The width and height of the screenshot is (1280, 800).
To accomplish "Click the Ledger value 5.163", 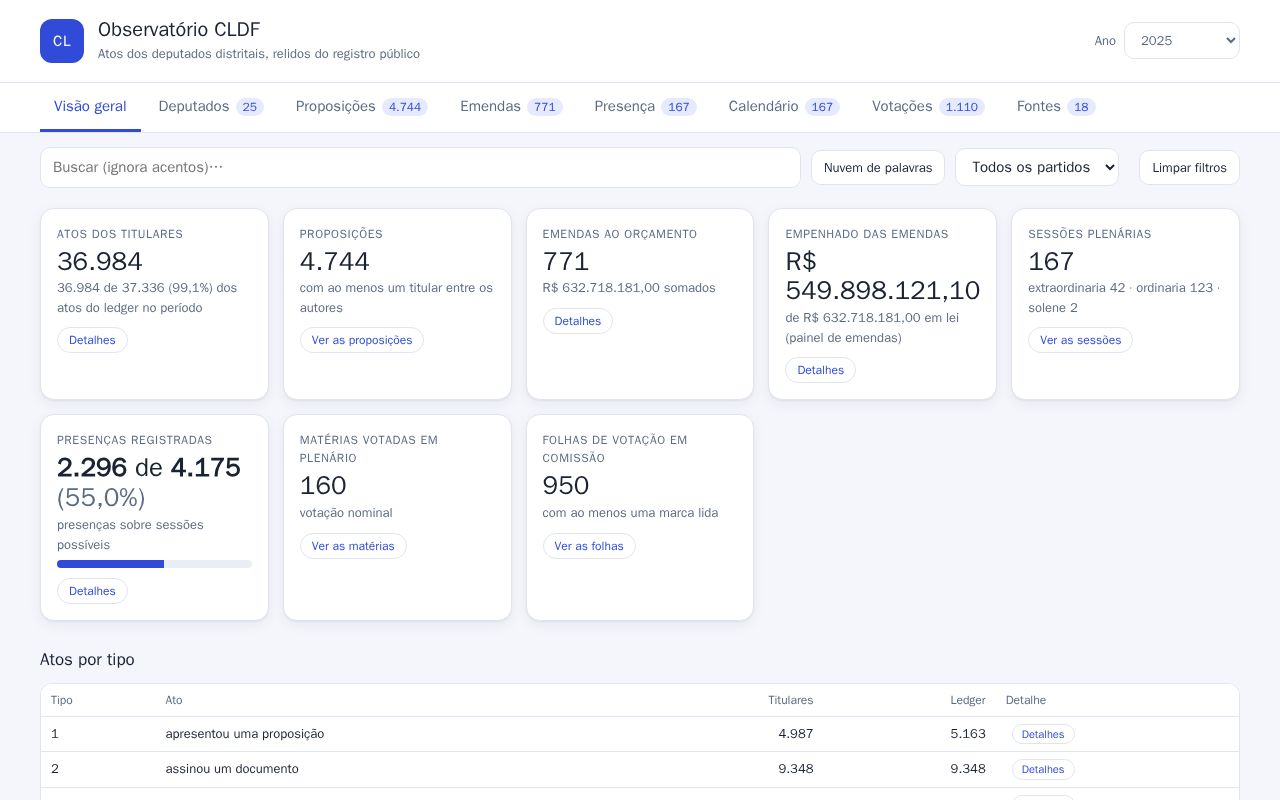I will (968, 734).
